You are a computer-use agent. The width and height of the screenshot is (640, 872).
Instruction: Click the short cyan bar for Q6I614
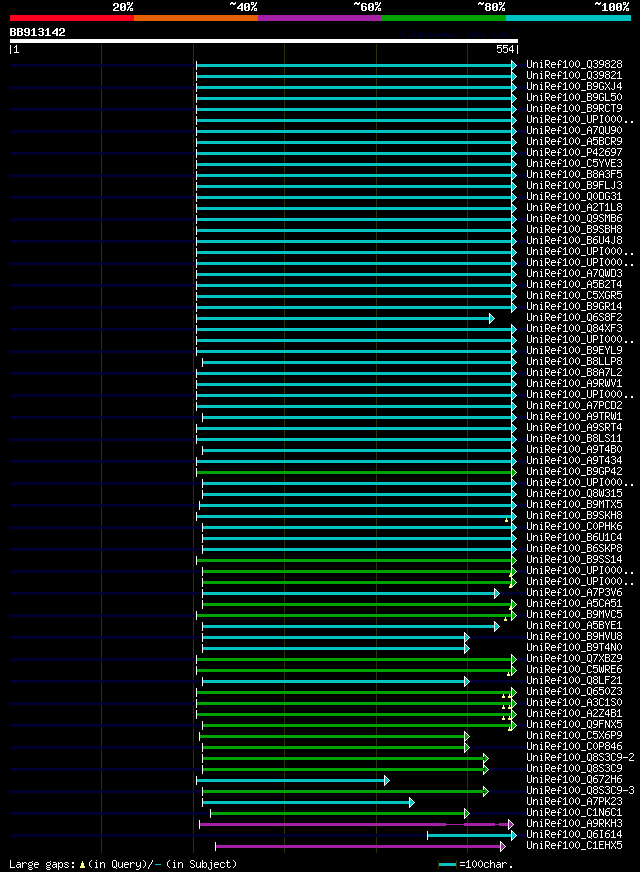click(x=472, y=836)
